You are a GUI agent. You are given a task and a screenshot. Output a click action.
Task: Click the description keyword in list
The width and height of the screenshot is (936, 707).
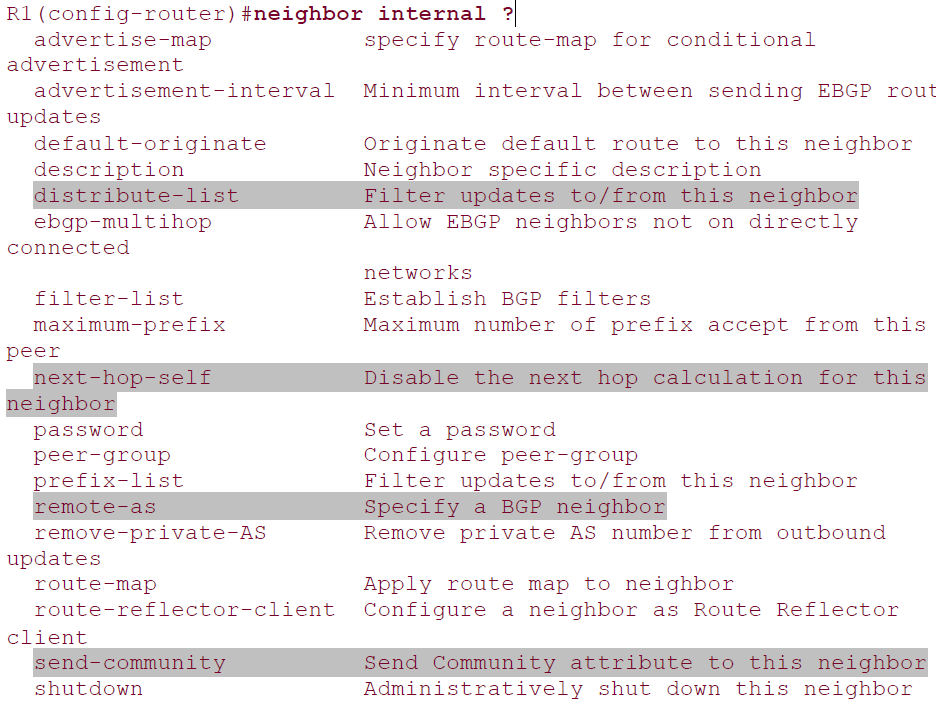(109, 169)
